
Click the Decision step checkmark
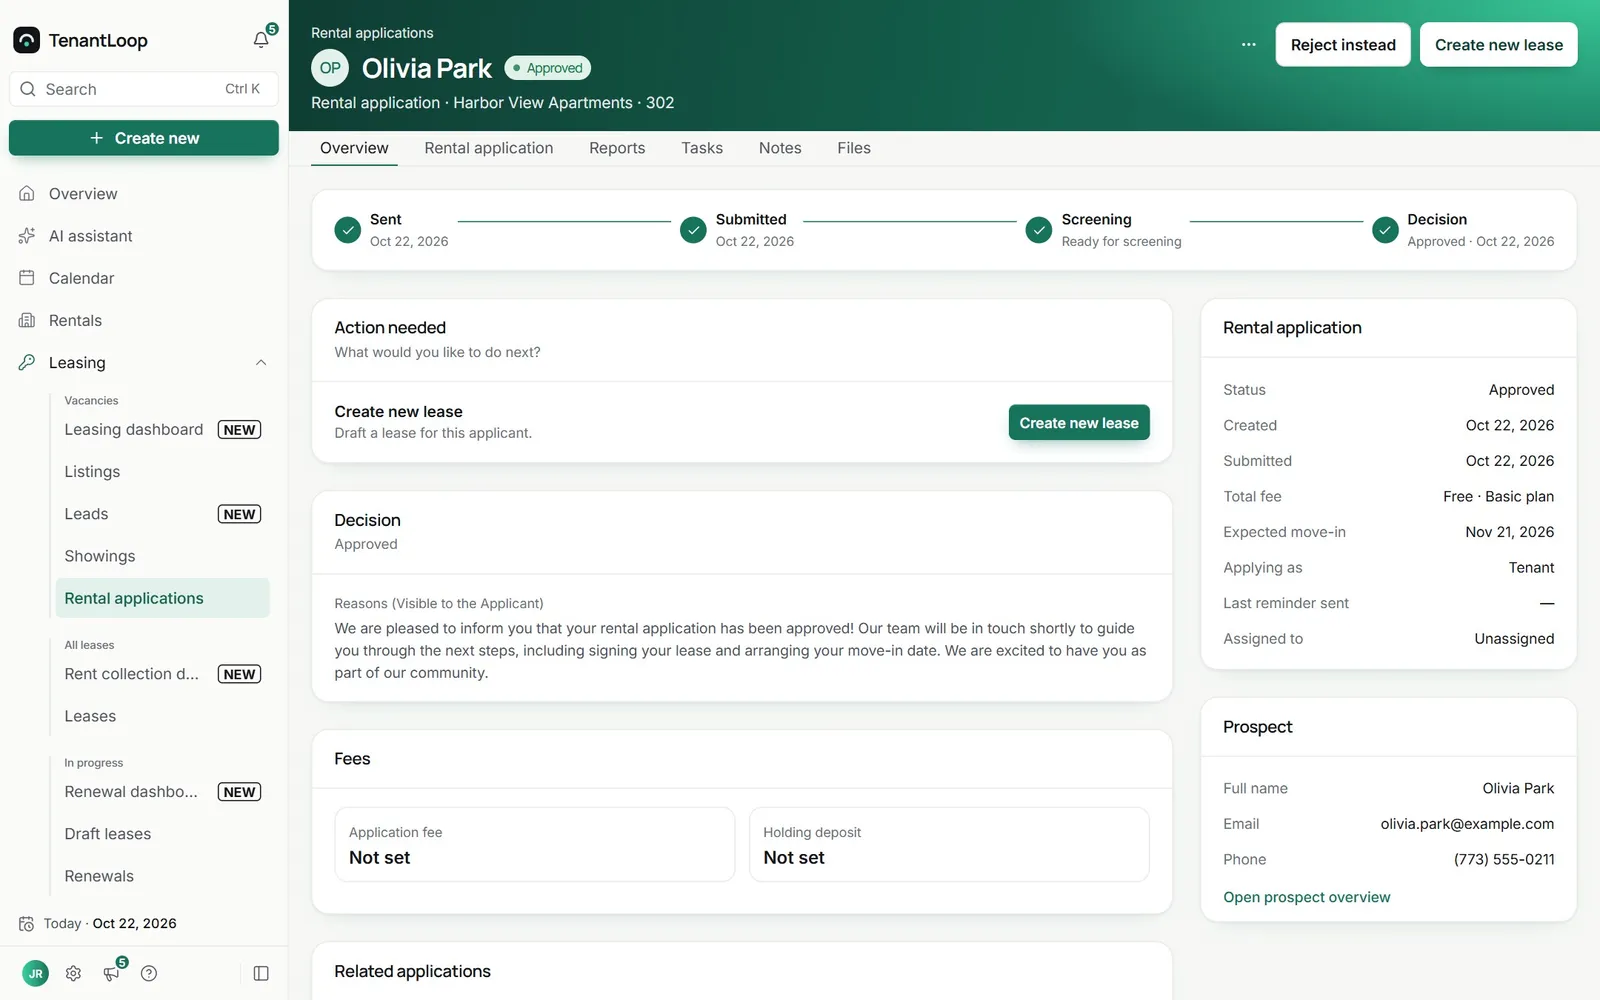coord(1385,230)
